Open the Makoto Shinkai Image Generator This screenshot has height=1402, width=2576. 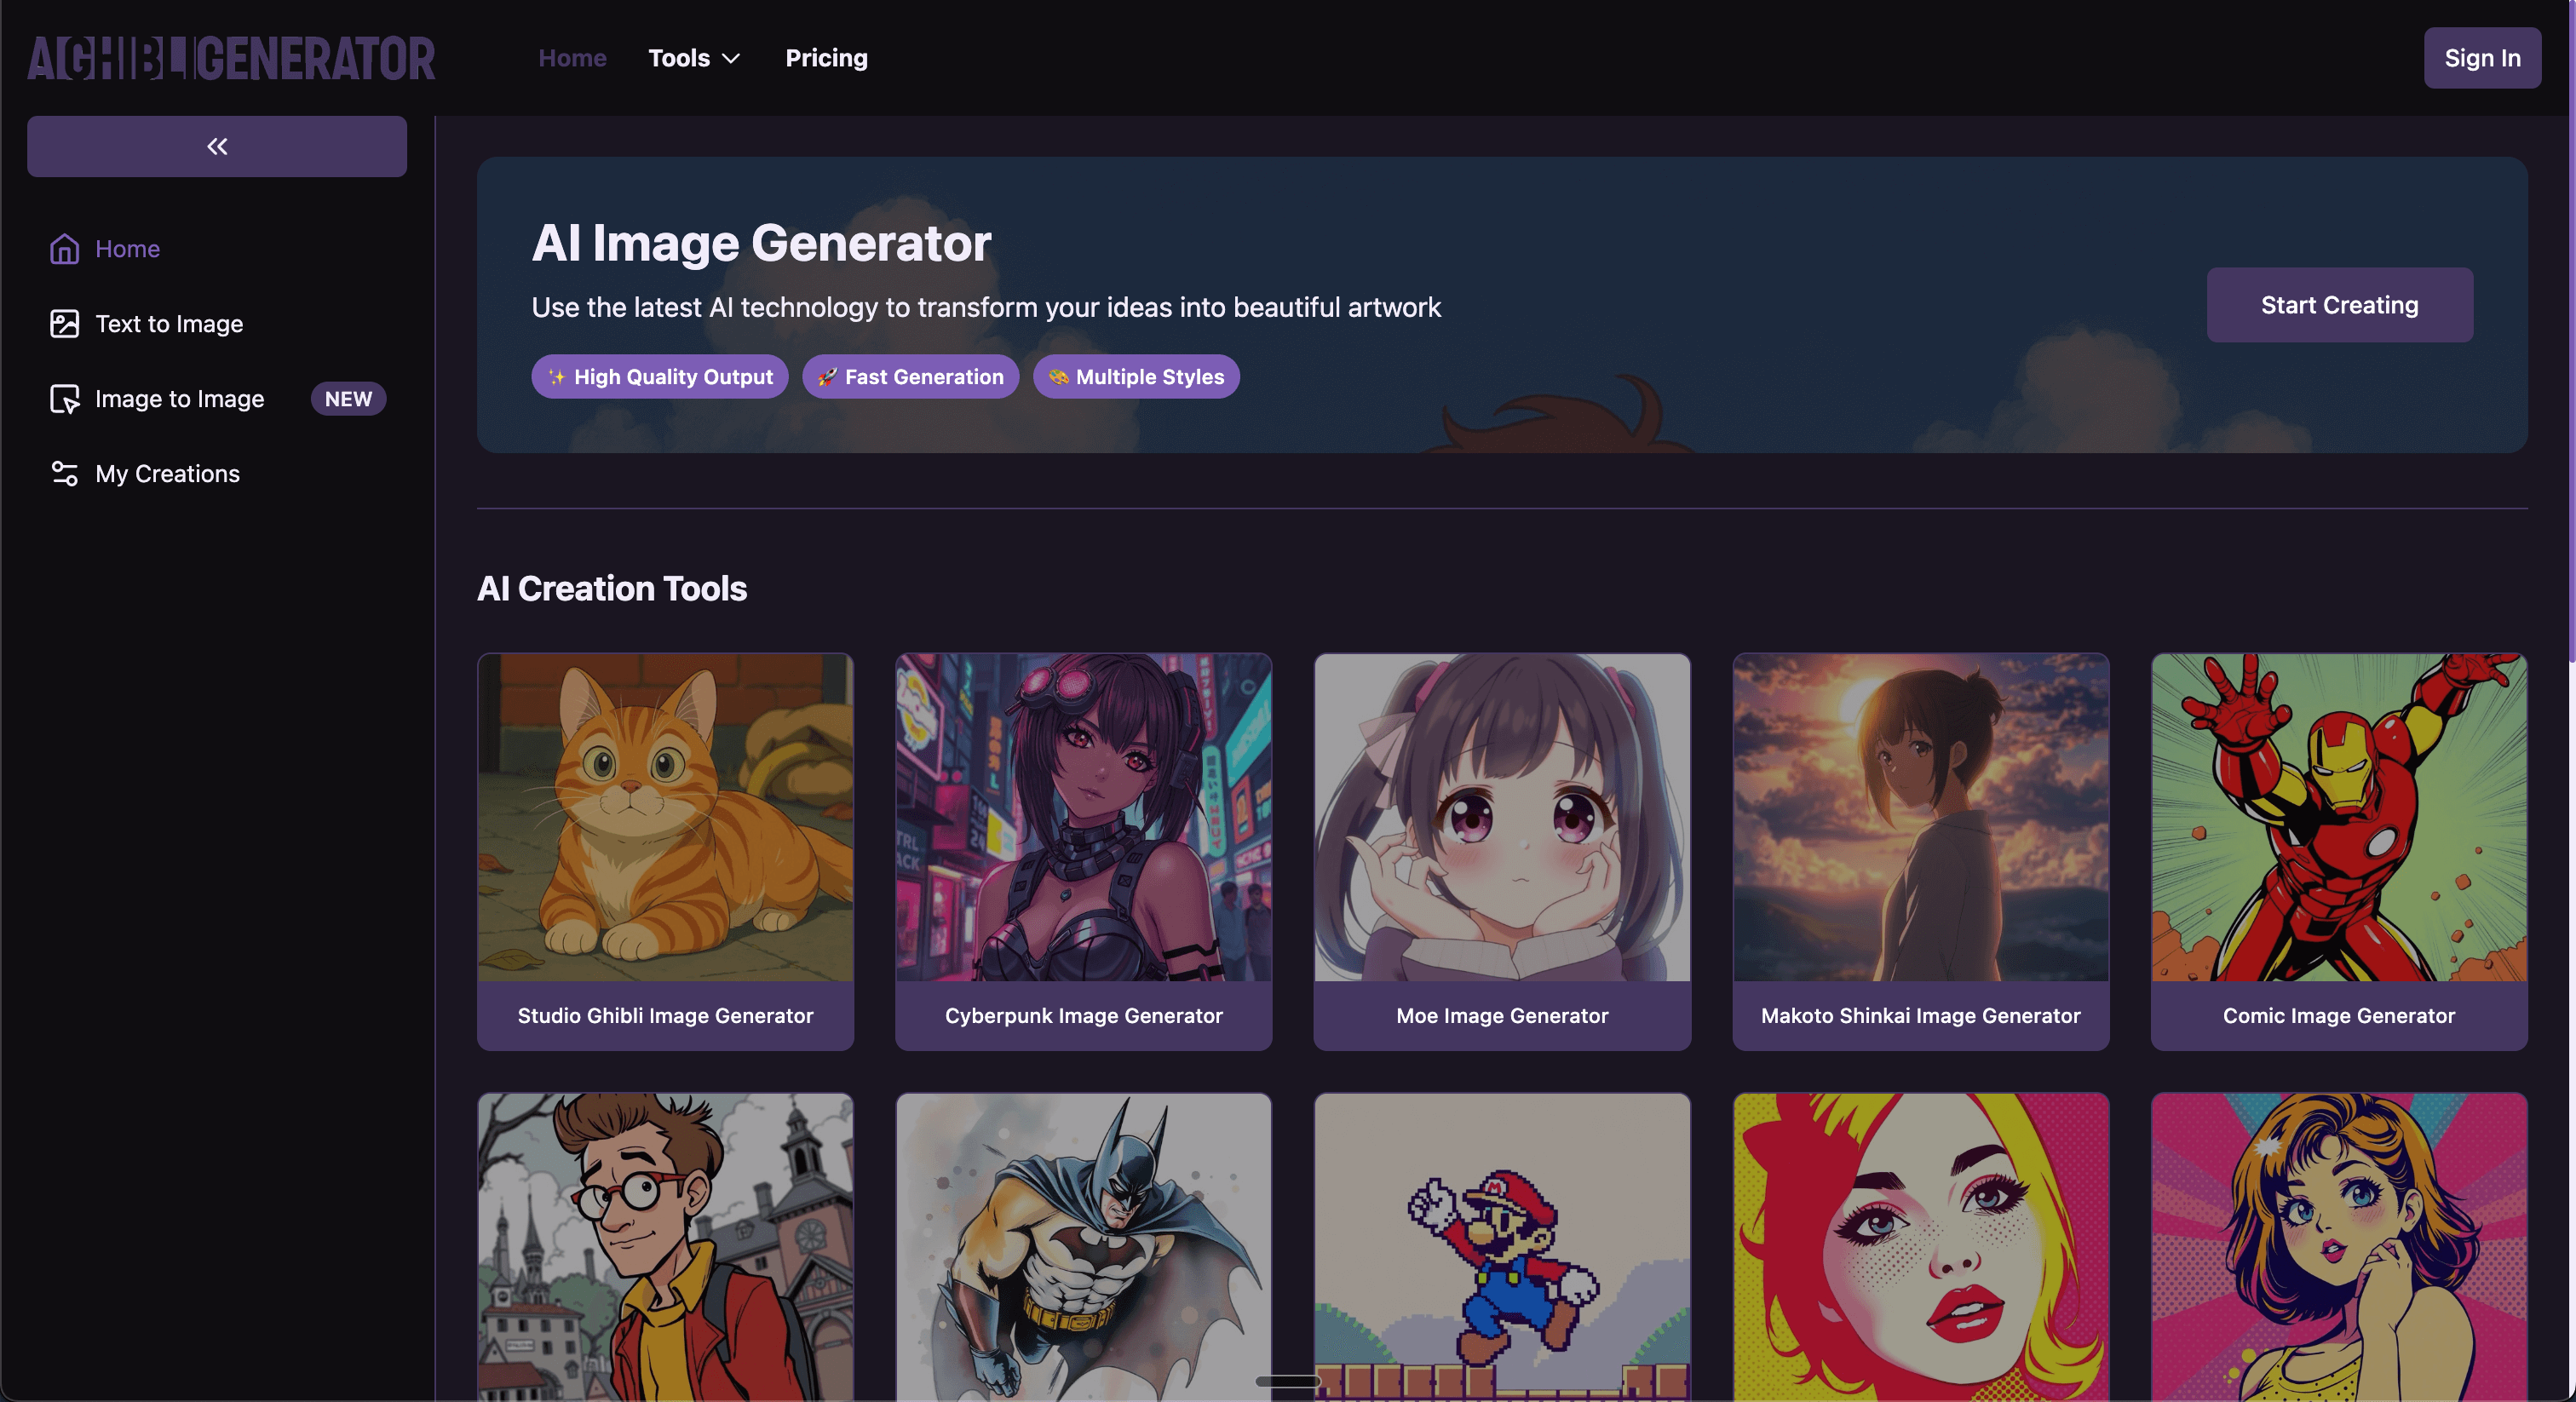click(x=1920, y=851)
